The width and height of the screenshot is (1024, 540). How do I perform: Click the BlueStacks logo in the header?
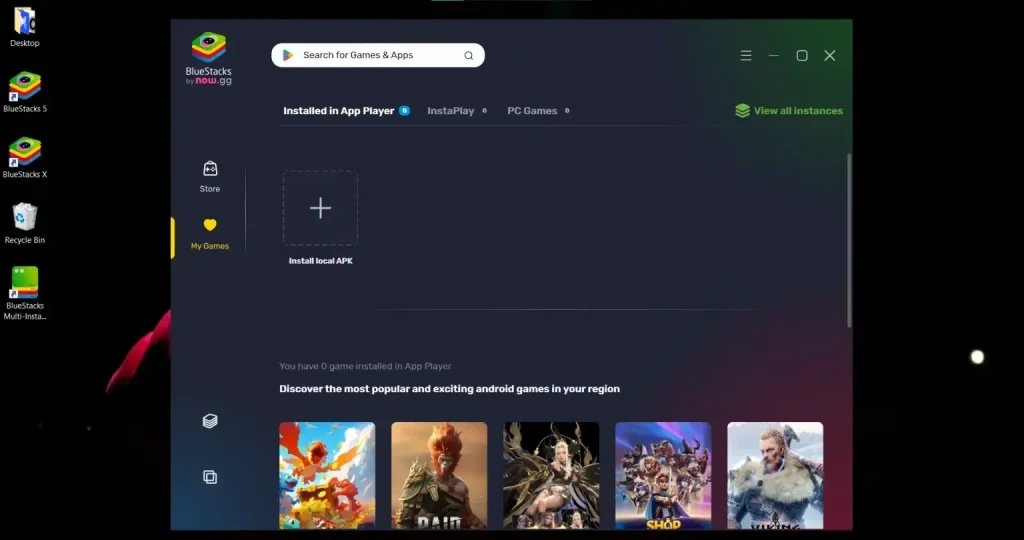(x=208, y=58)
